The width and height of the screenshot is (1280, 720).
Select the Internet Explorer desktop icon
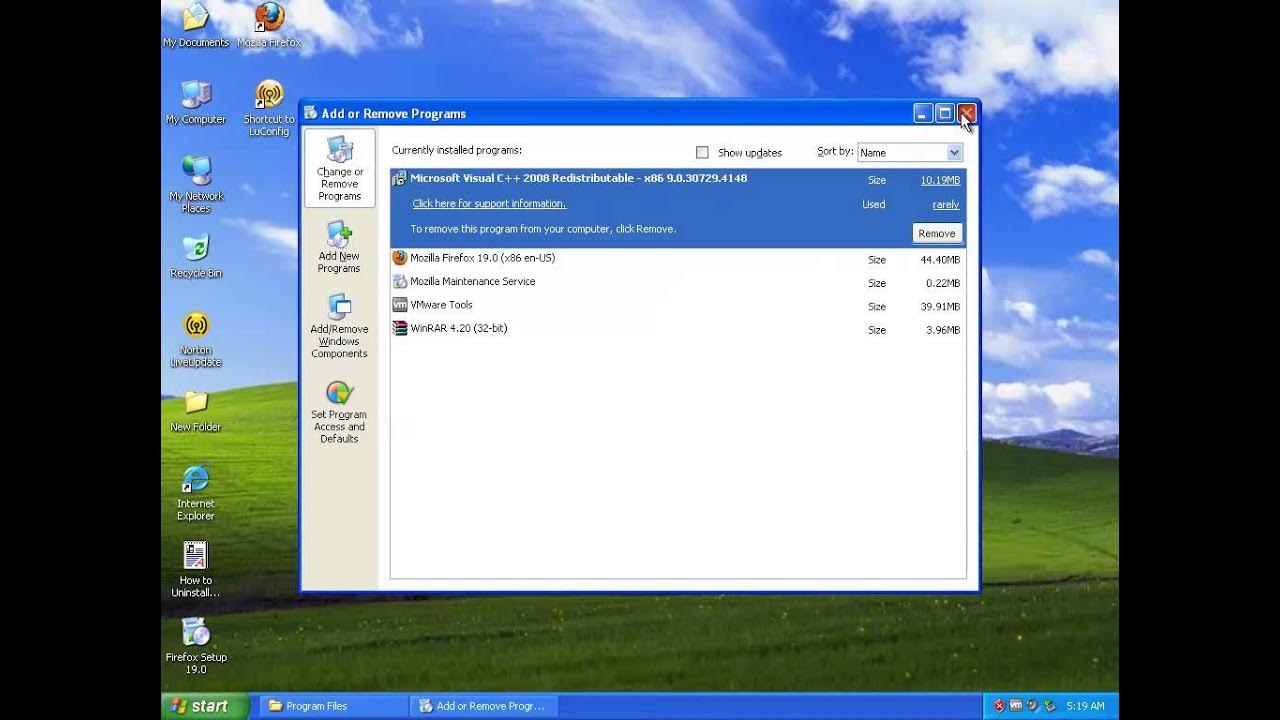(196, 493)
